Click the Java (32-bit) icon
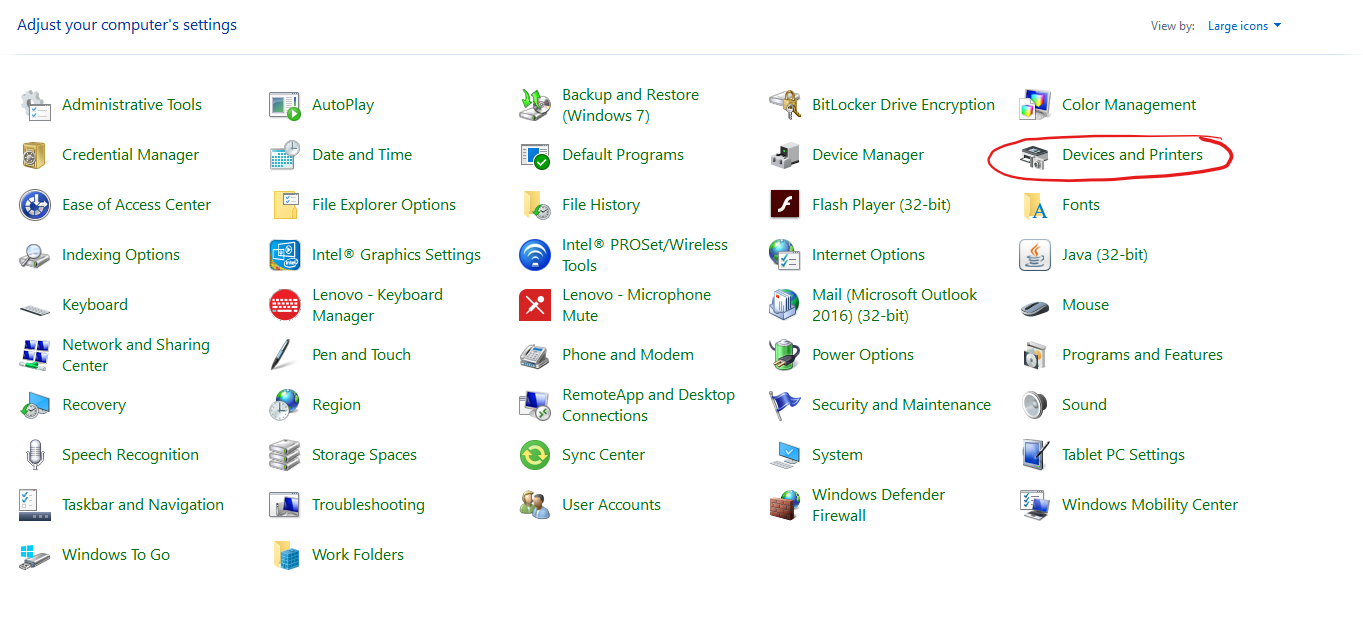The height and width of the screenshot is (620, 1363). point(1035,255)
